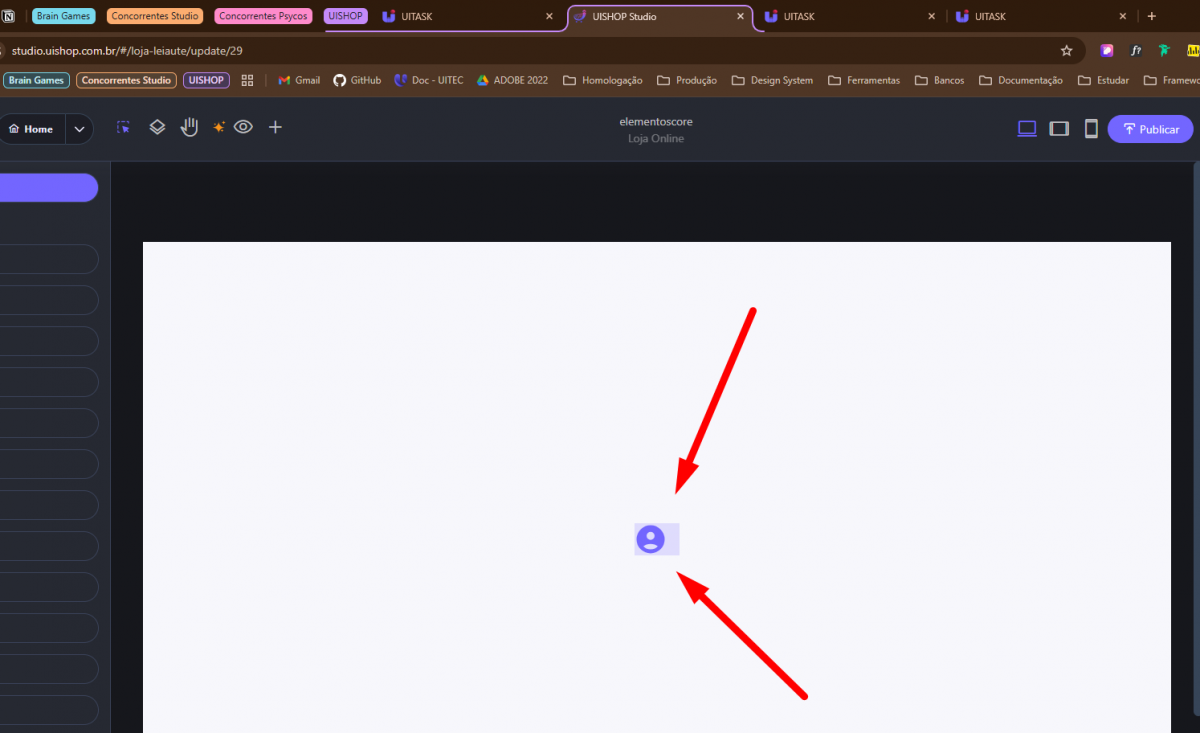The image size is (1200, 733).
Task: Click the orange sparkle AI icon
Action: point(218,128)
